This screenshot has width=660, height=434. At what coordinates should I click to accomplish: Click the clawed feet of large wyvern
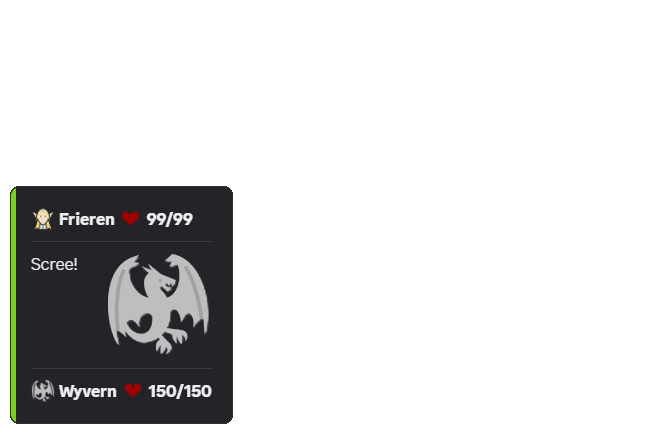click(170, 341)
